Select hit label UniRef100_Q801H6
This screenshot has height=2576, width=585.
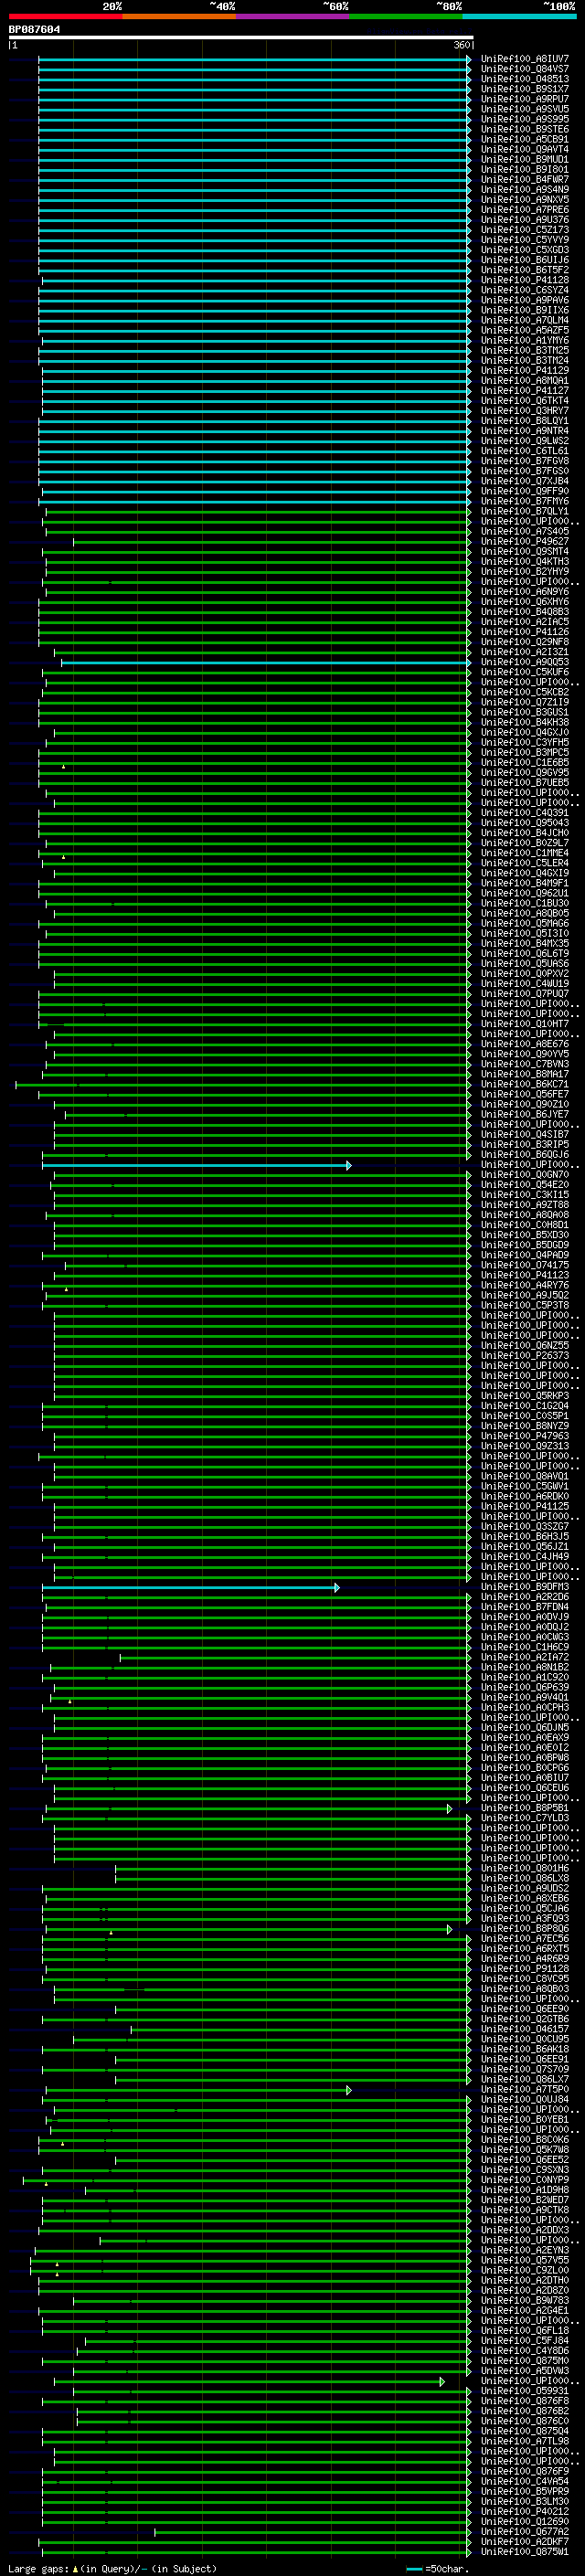click(524, 1868)
